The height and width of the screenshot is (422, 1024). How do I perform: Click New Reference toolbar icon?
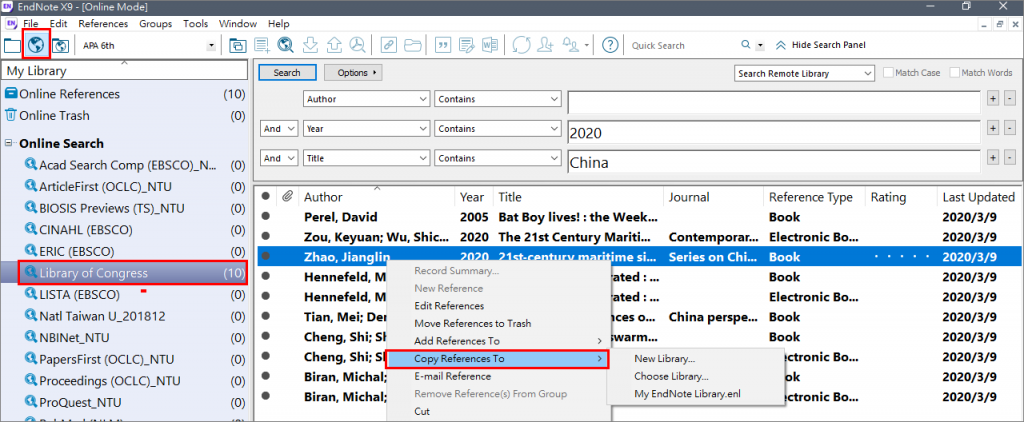tap(262, 45)
